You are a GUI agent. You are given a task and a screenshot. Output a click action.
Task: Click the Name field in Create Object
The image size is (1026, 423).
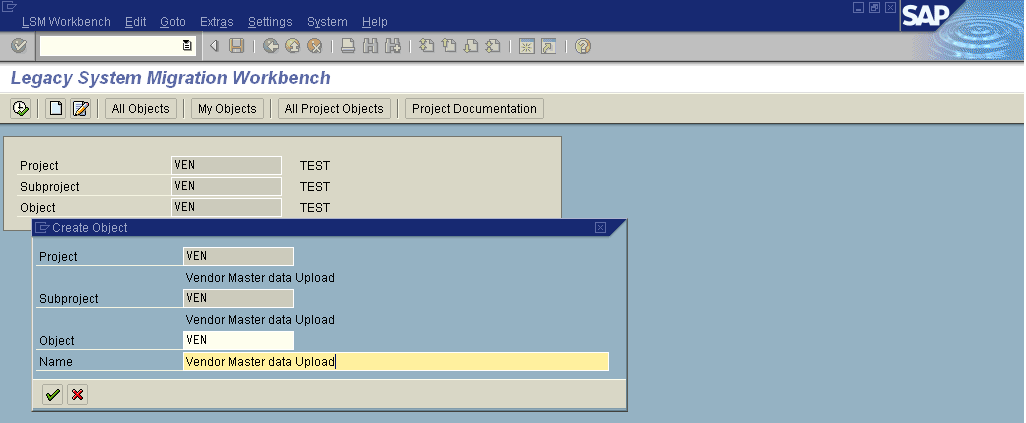[x=396, y=362]
